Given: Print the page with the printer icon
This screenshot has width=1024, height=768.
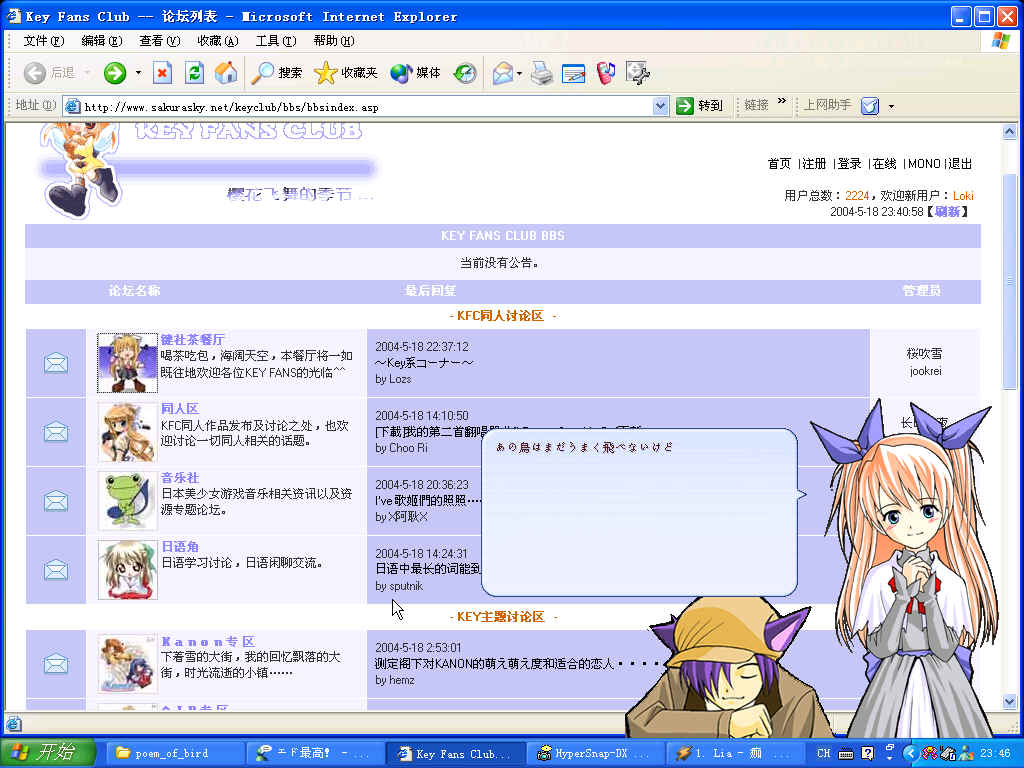Looking at the screenshot, I should coord(541,72).
